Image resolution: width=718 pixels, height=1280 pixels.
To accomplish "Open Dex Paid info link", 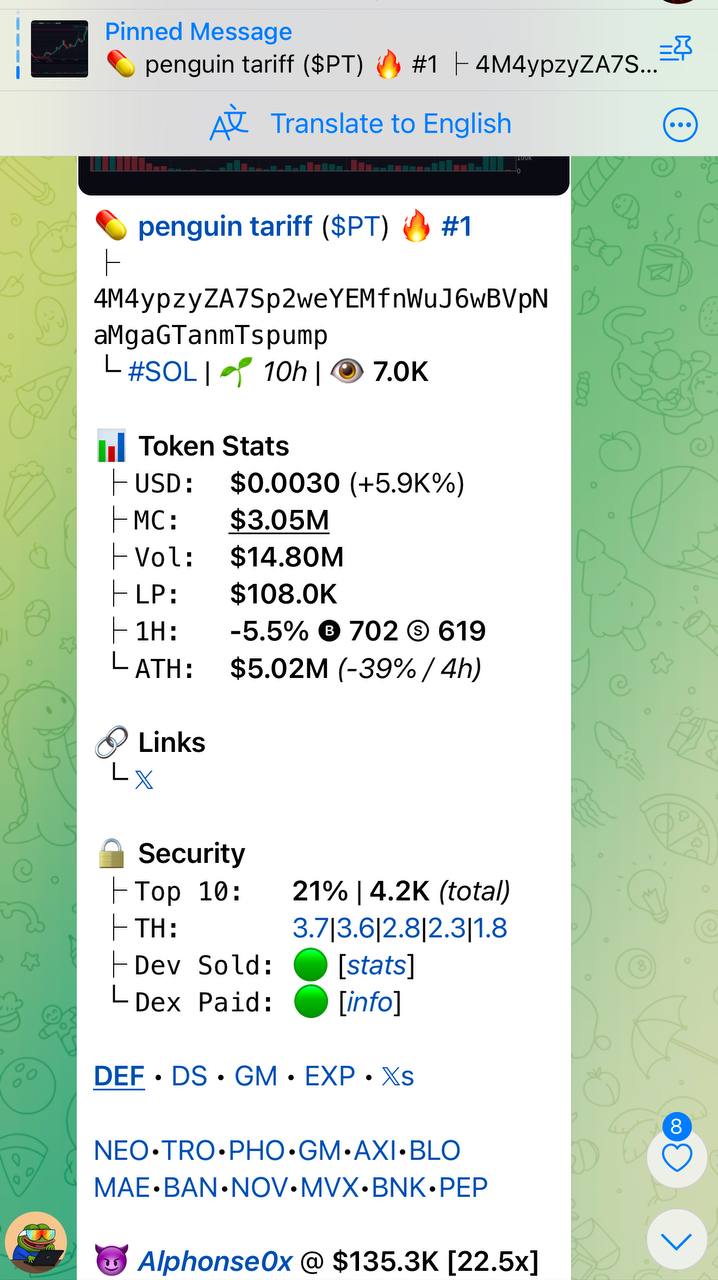I will point(369,1002).
